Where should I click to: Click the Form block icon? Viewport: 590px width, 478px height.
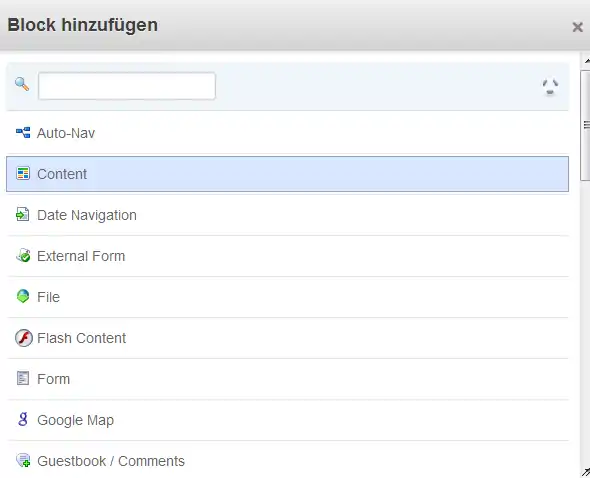tap(23, 378)
